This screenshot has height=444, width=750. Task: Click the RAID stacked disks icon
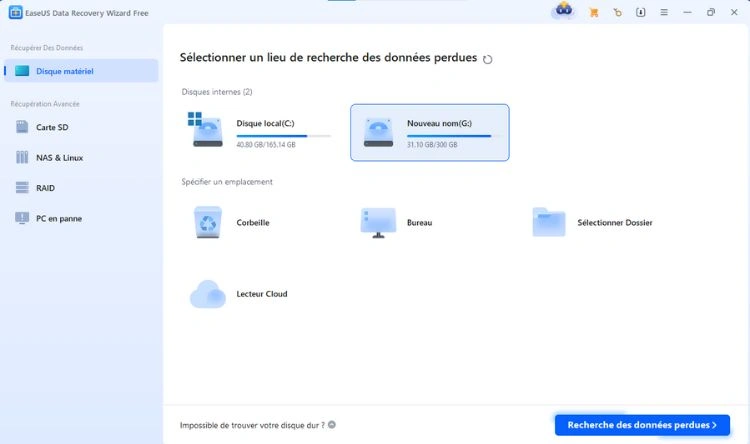click(x=22, y=188)
